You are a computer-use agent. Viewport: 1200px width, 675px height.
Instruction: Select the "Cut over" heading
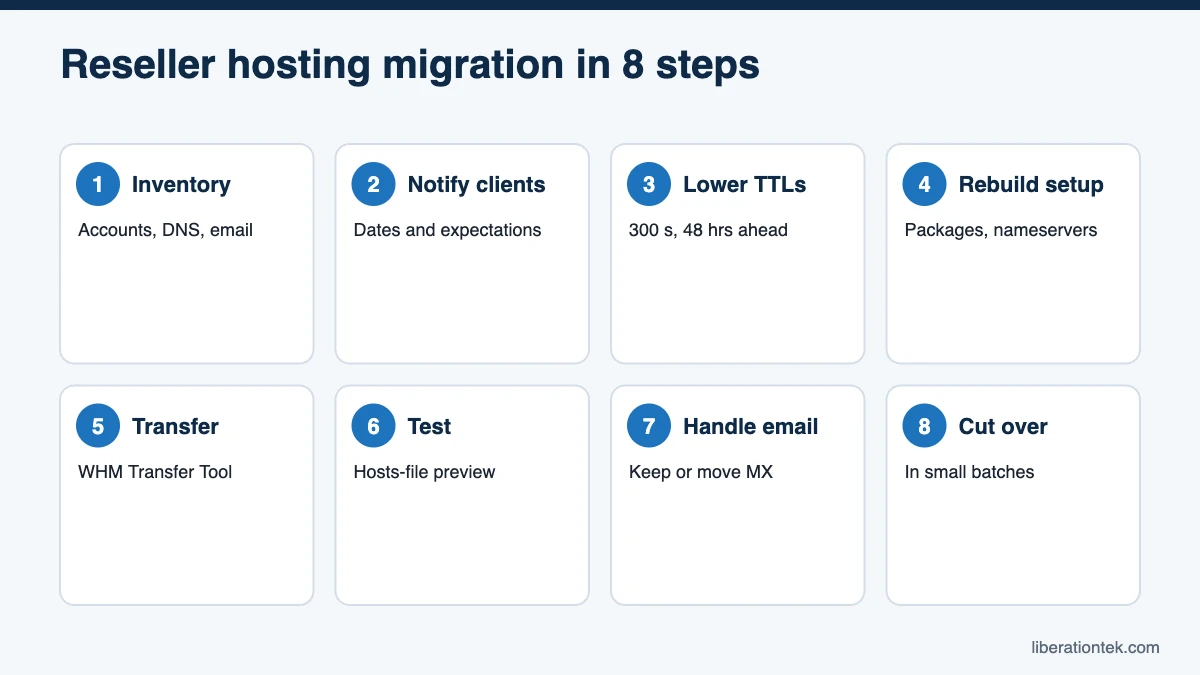tap(1003, 427)
